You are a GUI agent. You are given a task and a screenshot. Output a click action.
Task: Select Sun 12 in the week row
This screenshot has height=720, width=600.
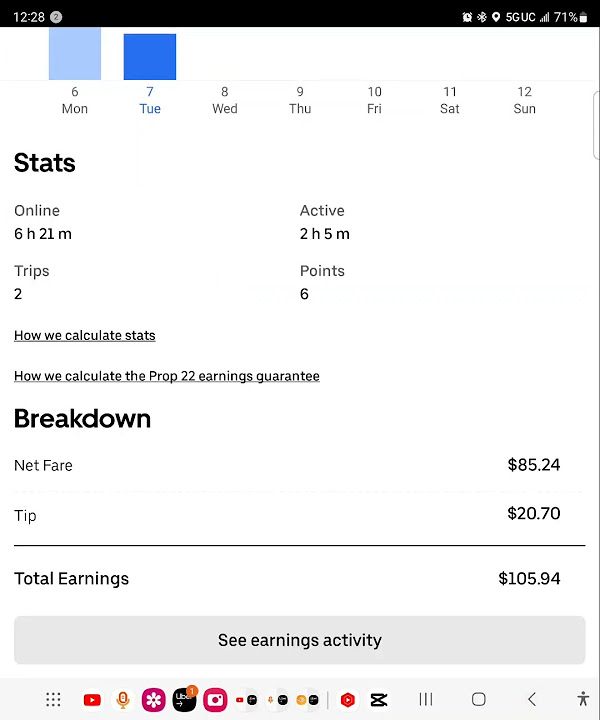tap(525, 100)
